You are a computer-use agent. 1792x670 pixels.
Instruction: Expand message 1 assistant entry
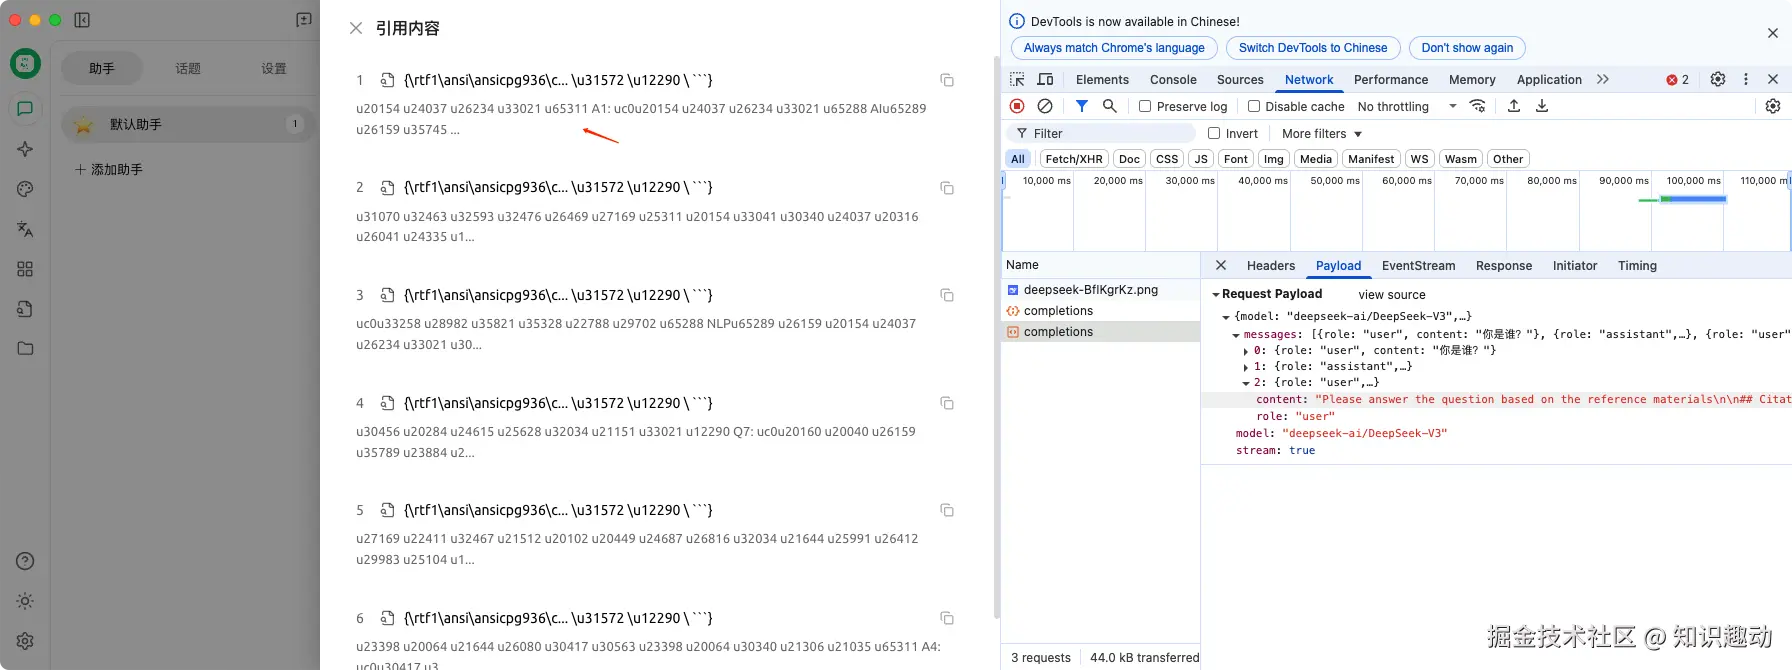[1246, 367]
